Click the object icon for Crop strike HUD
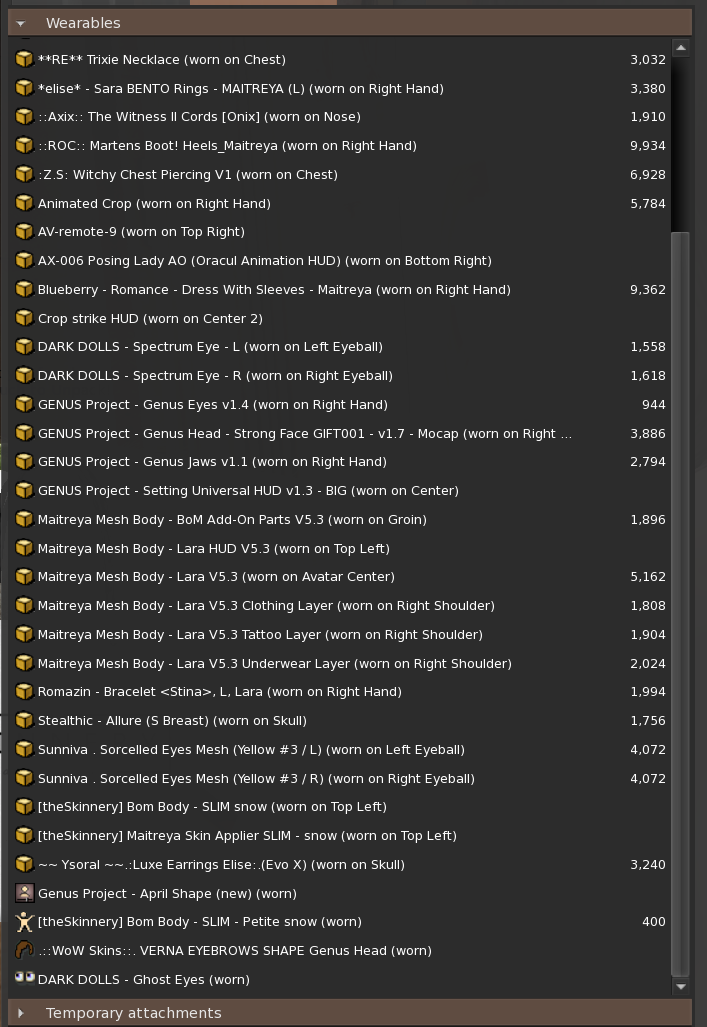707x1027 pixels. 24,318
